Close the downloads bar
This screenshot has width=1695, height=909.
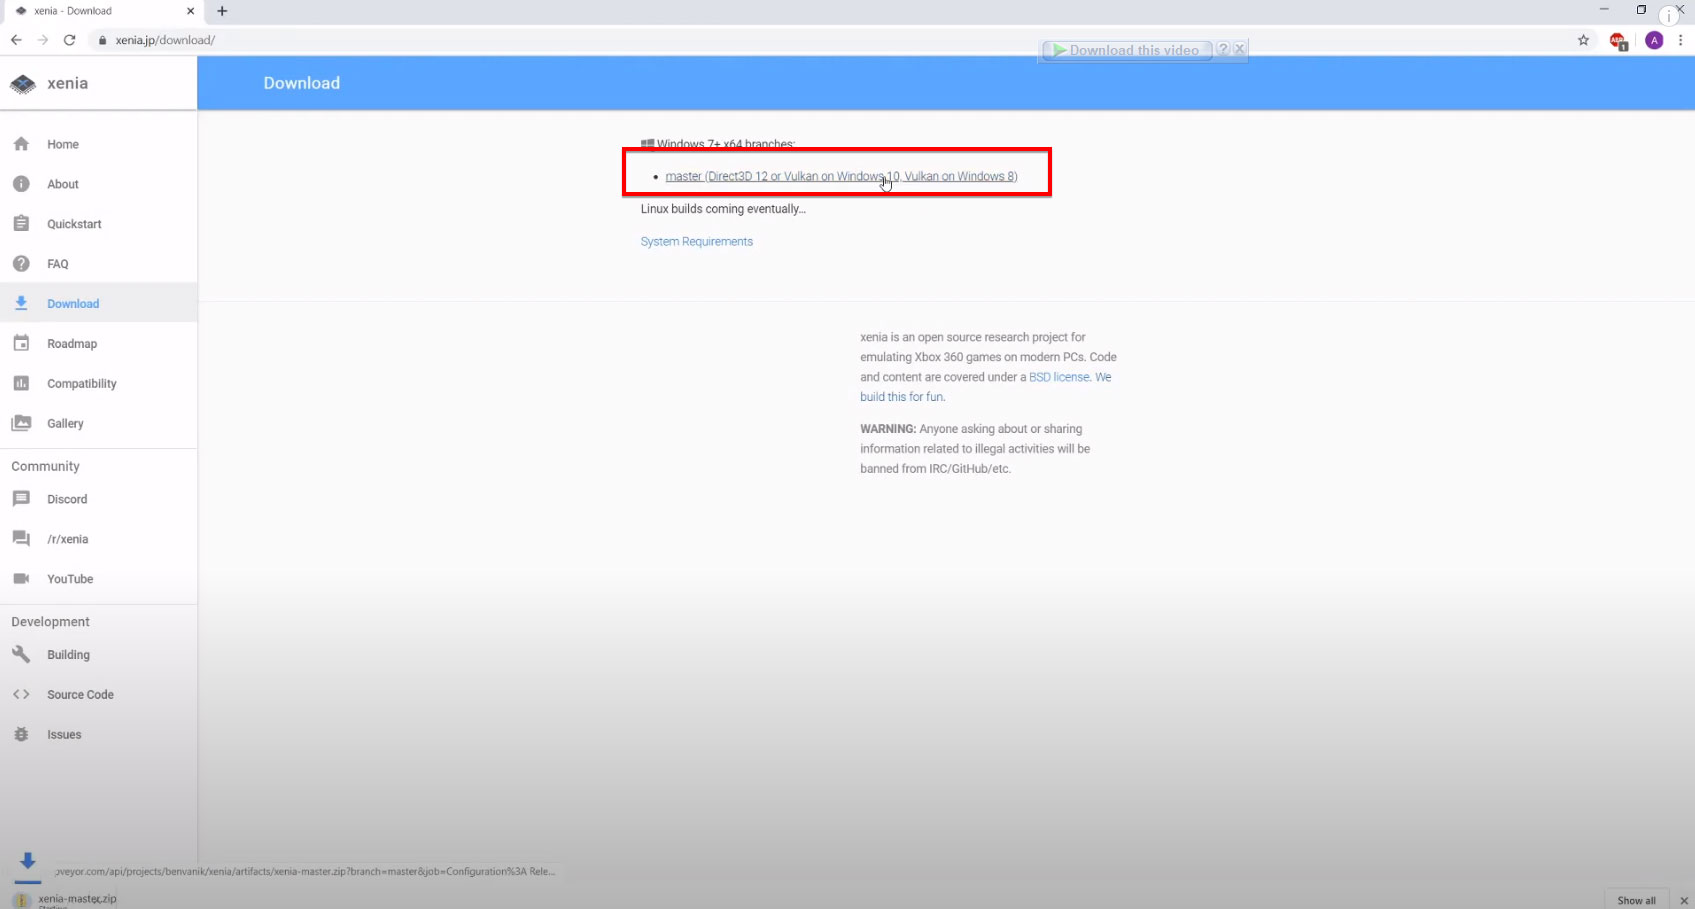[1683, 900]
